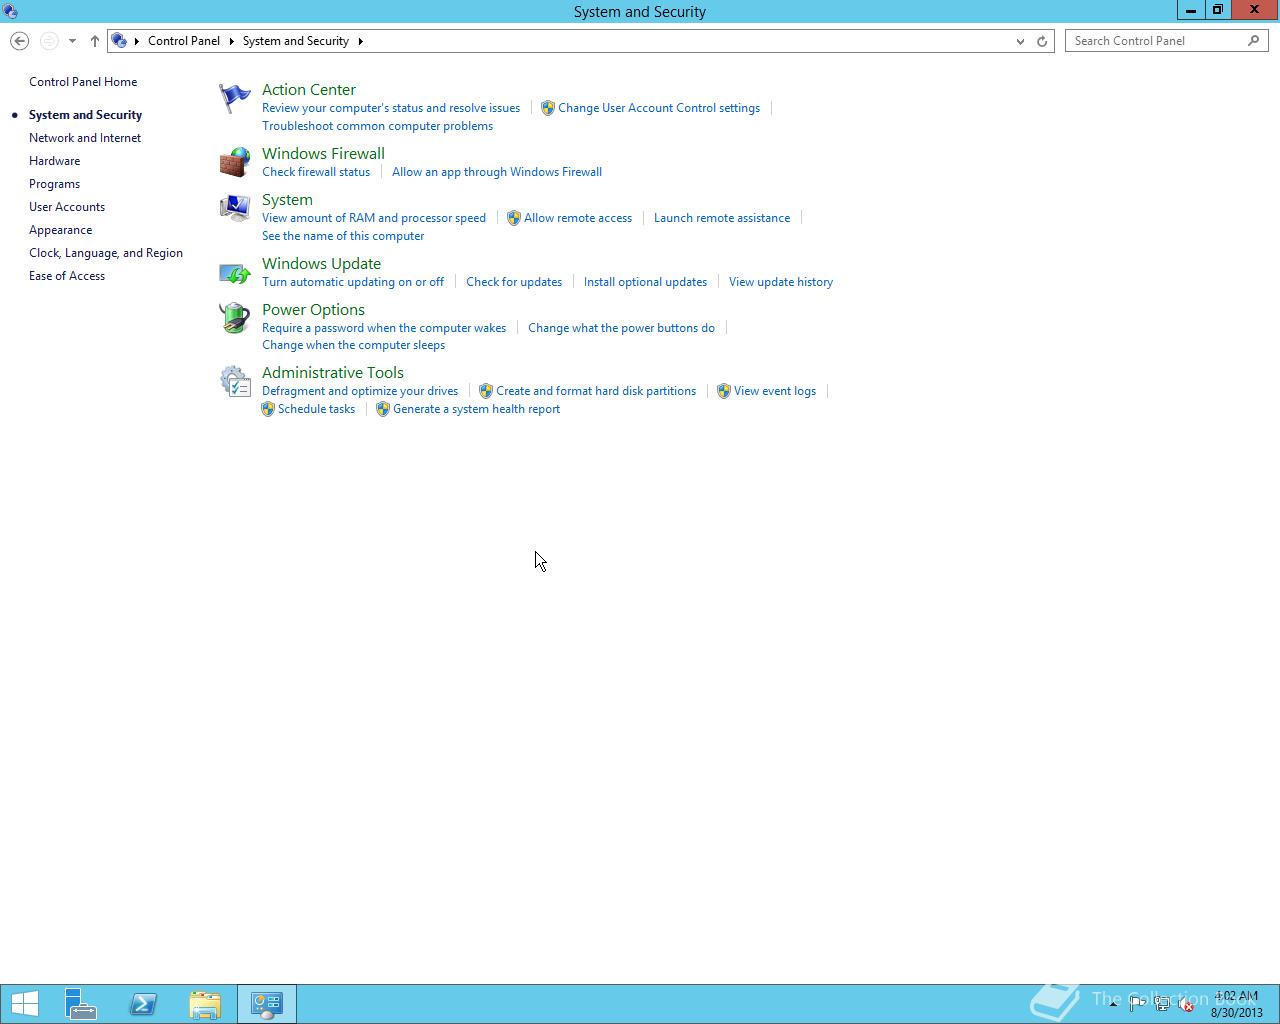The width and height of the screenshot is (1280, 1024).
Task: Click Defragment and optimize your drives
Action: point(360,391)
